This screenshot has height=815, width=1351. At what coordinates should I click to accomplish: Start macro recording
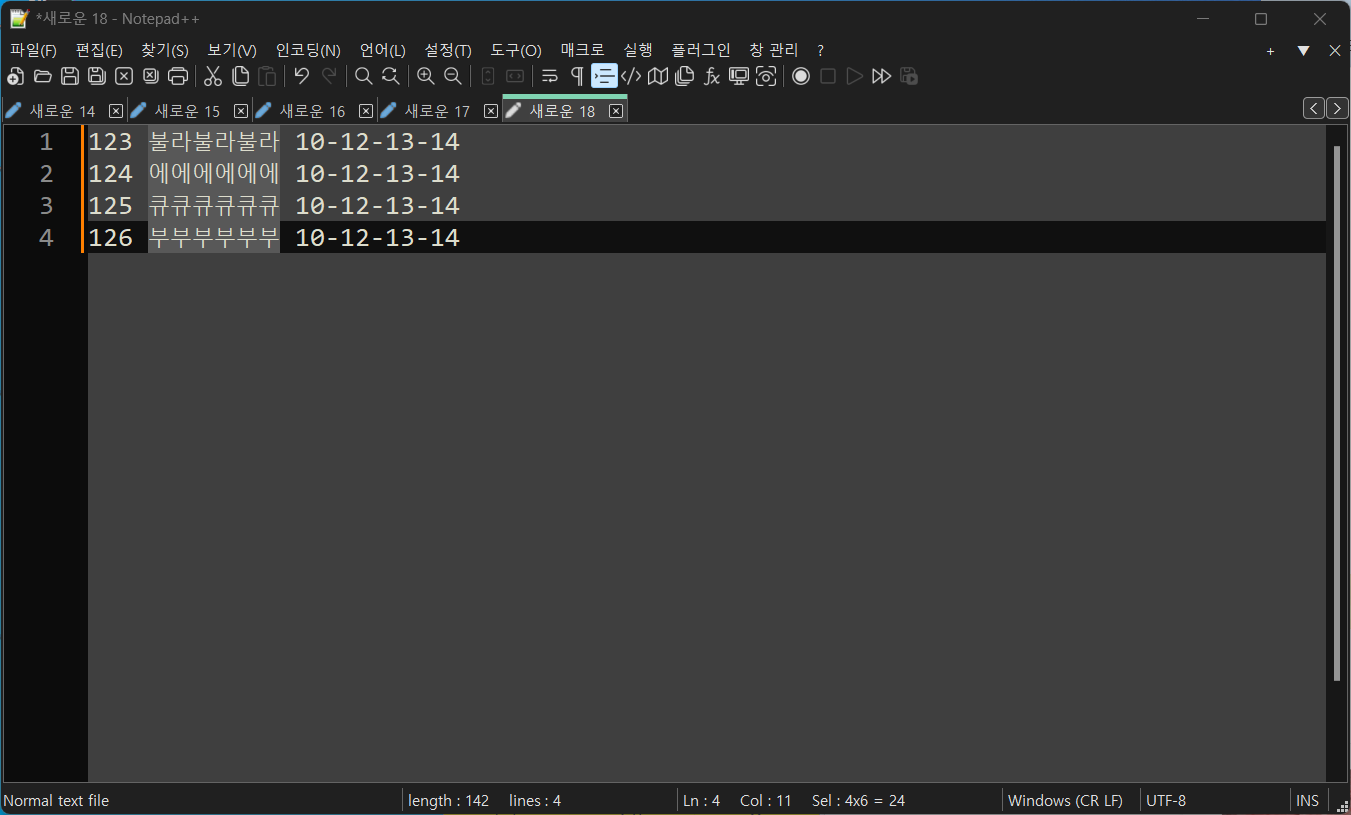click(x=801, y=76)
